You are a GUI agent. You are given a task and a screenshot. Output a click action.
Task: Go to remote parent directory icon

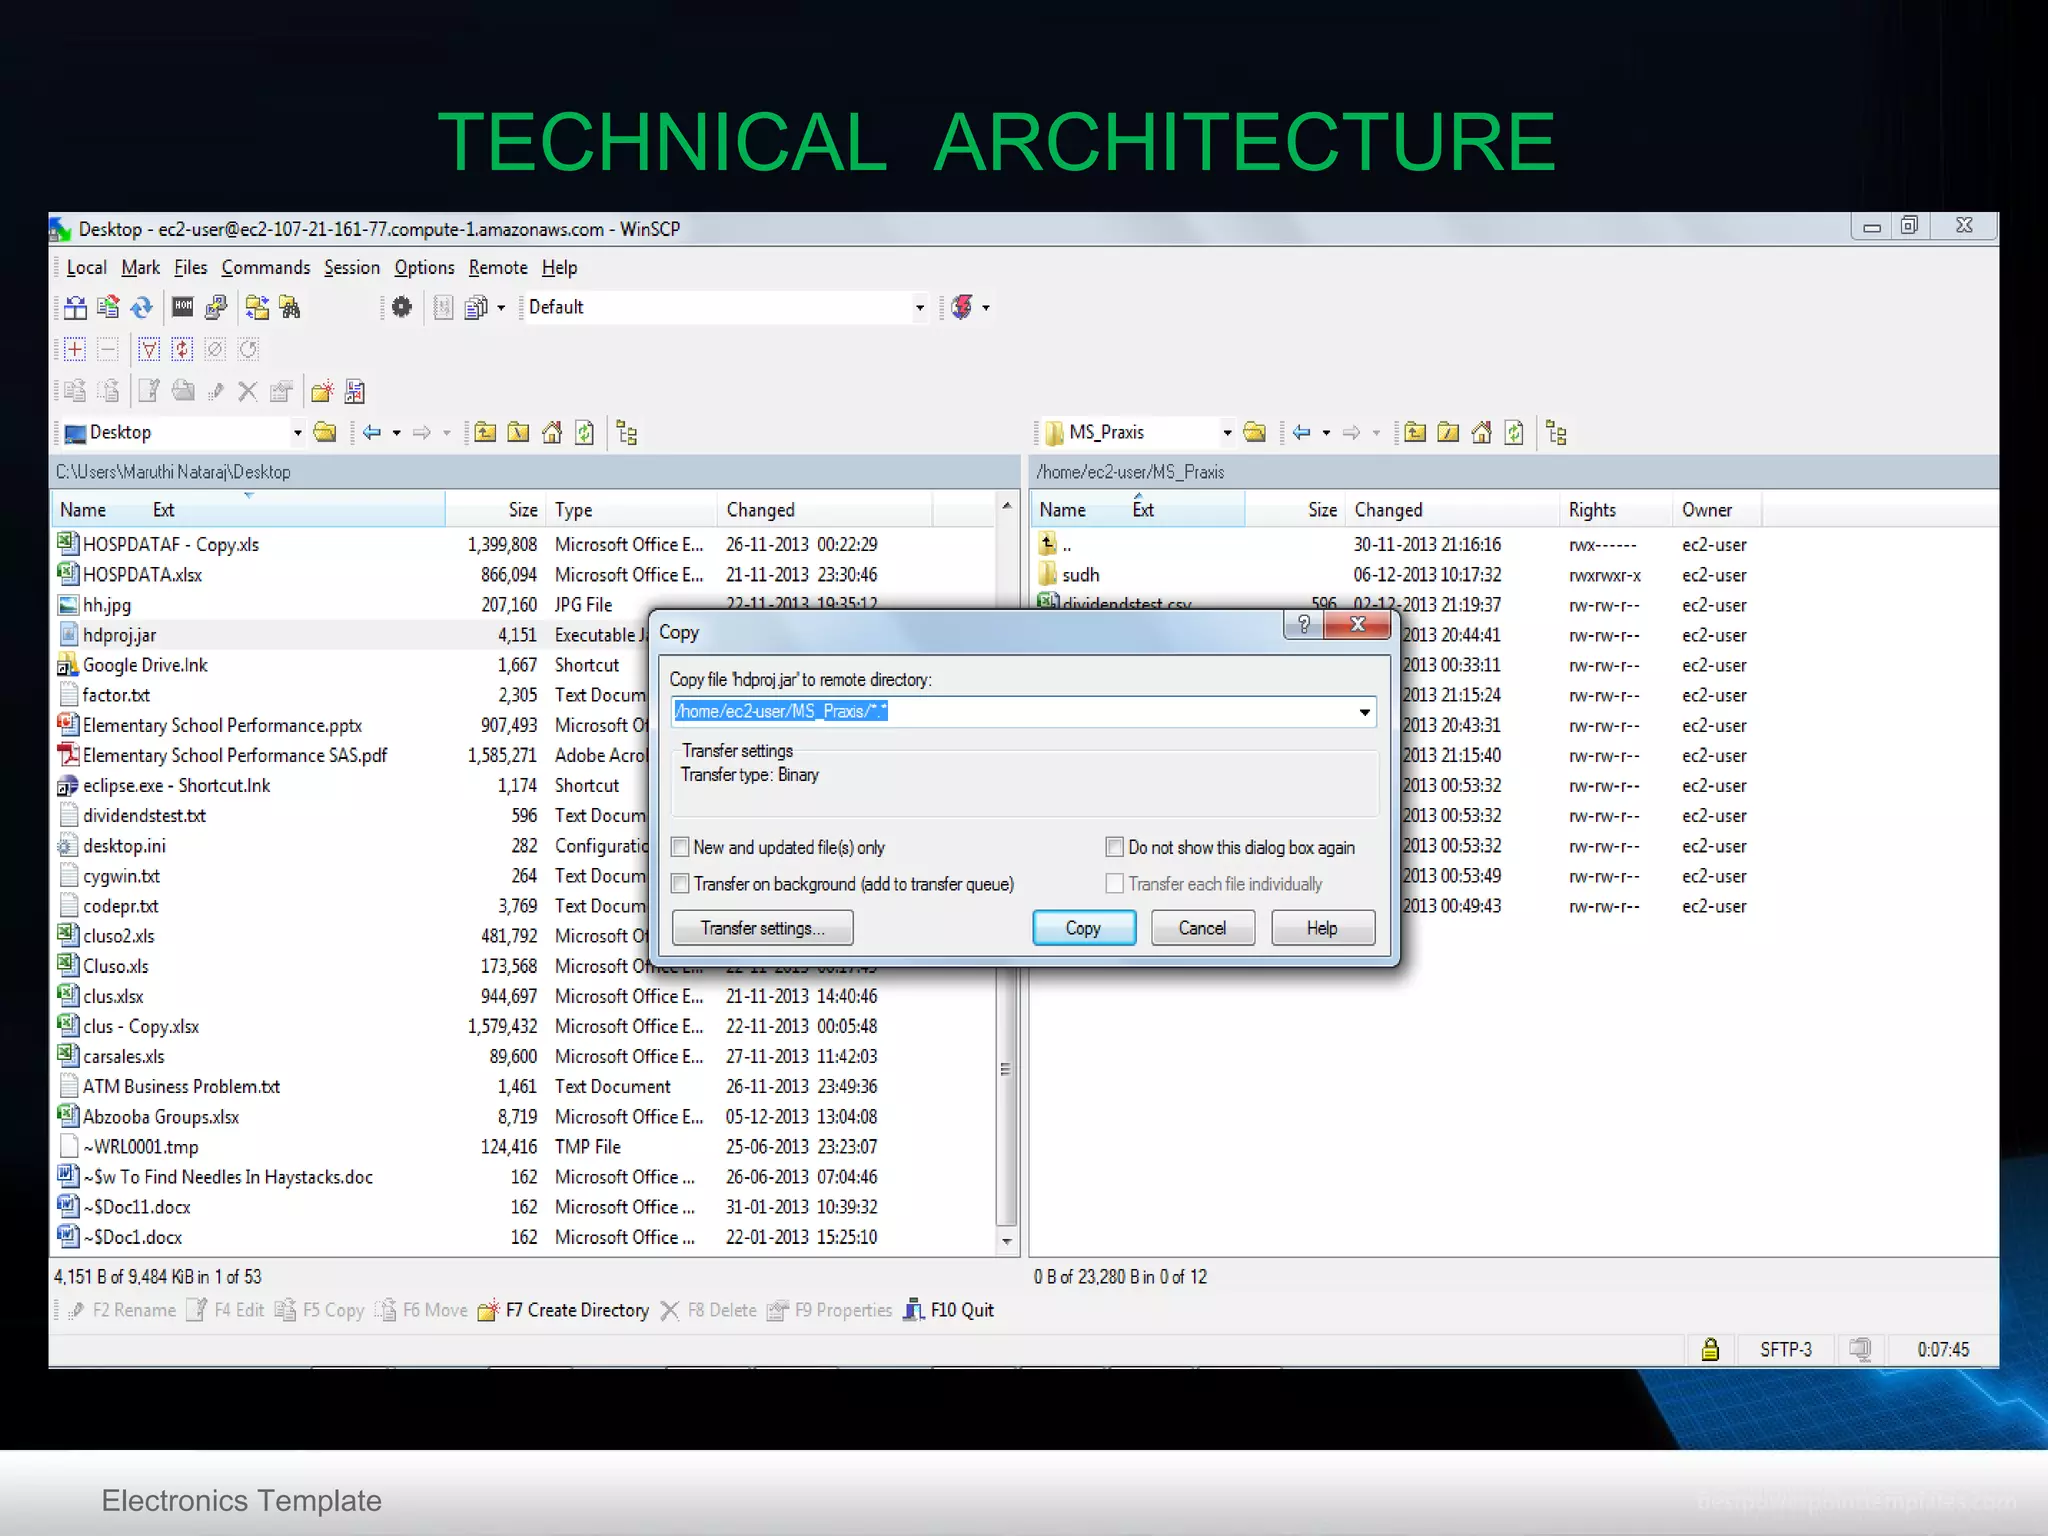[1415, 433]
